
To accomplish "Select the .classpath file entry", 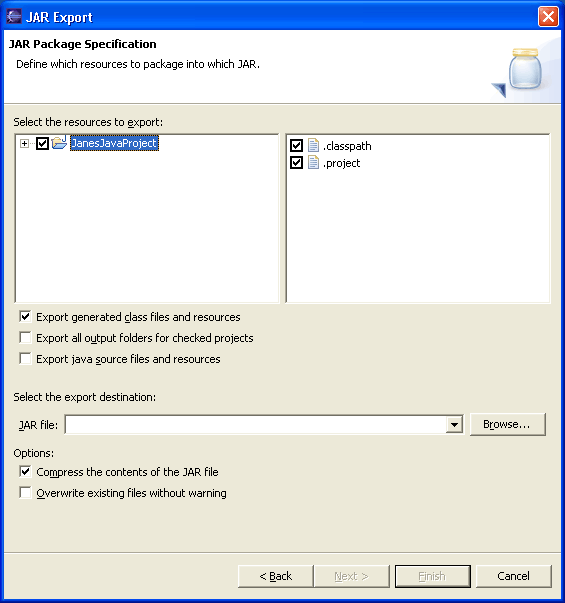I will tap(347, 146).
